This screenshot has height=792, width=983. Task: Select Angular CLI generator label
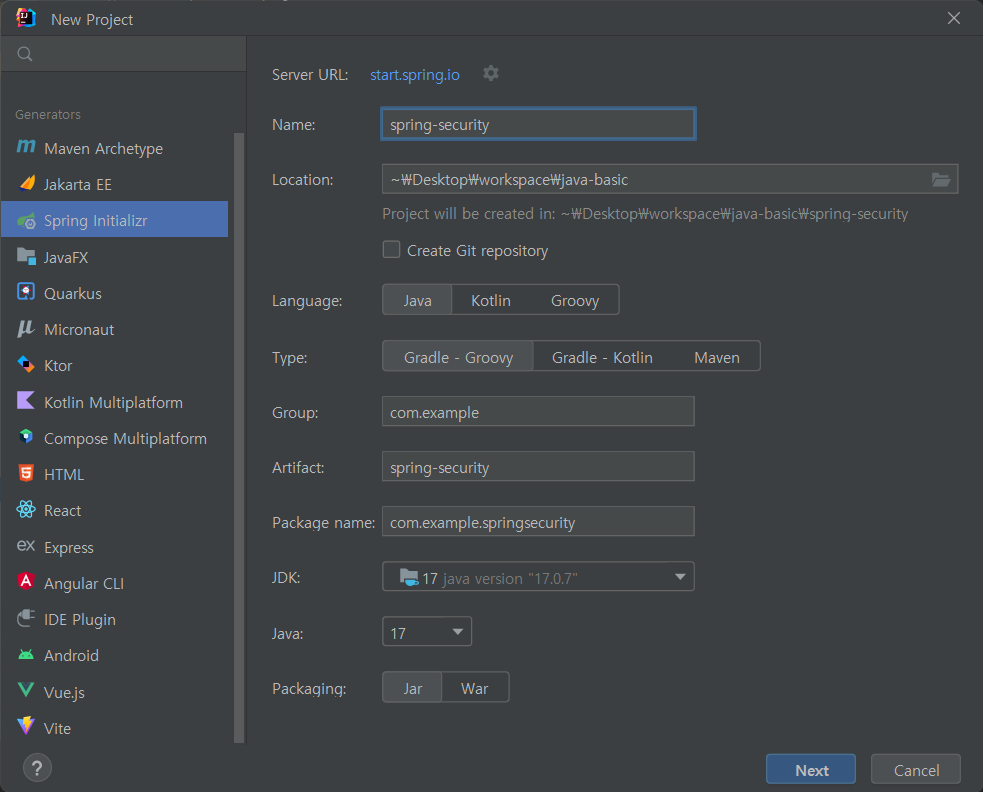84,583
